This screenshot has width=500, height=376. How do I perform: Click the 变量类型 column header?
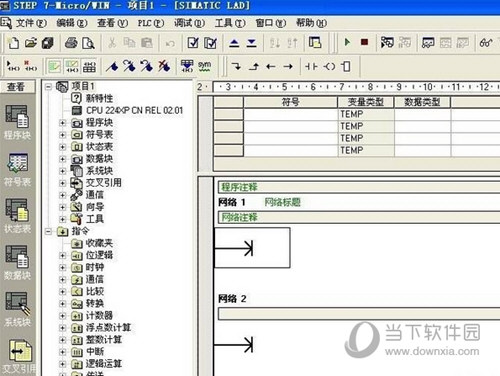coord(366,102)
